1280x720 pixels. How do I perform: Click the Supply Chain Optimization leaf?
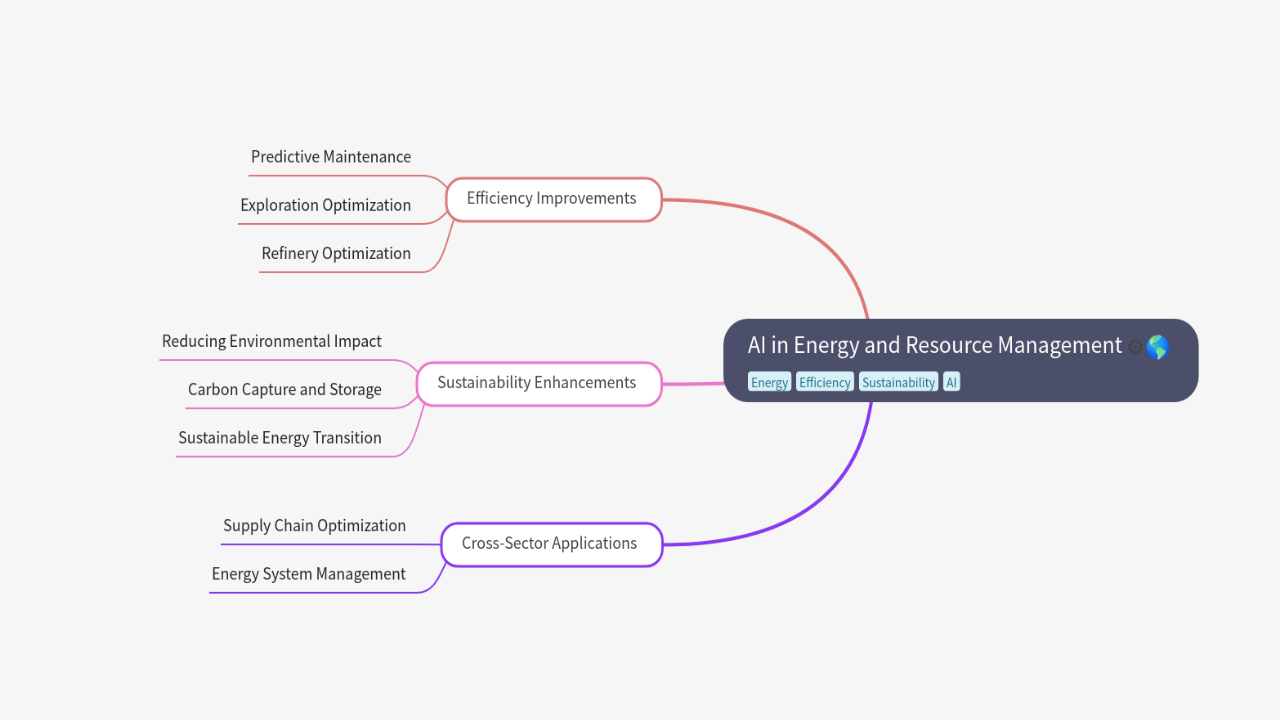point(315,526)
